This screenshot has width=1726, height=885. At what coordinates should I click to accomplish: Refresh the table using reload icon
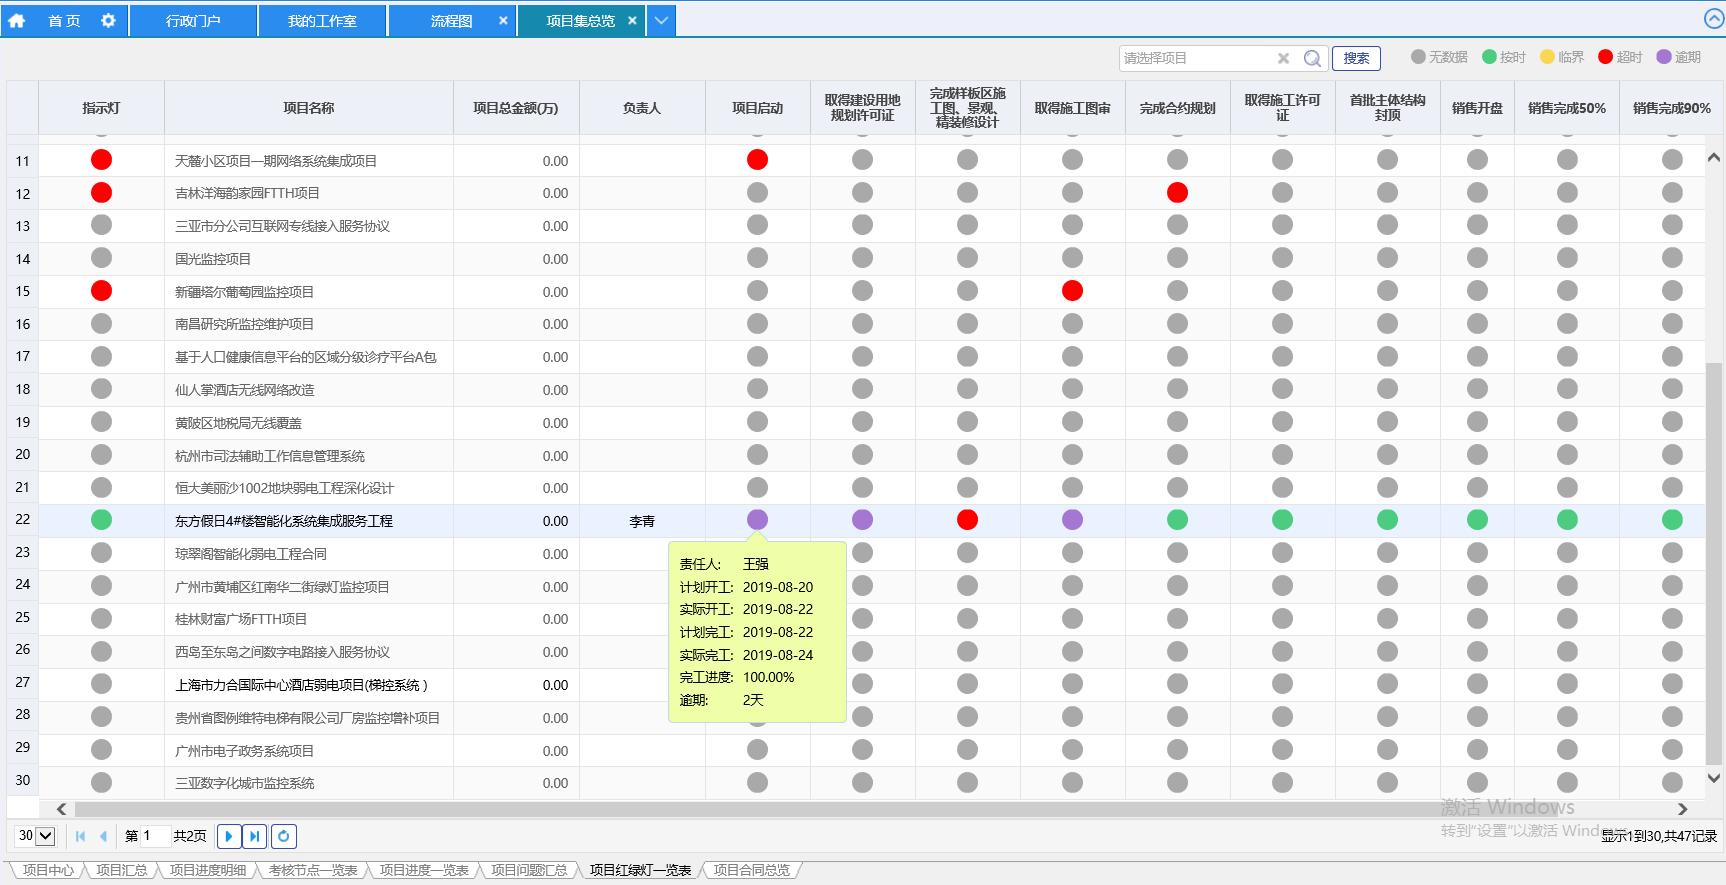pos(284,836)
